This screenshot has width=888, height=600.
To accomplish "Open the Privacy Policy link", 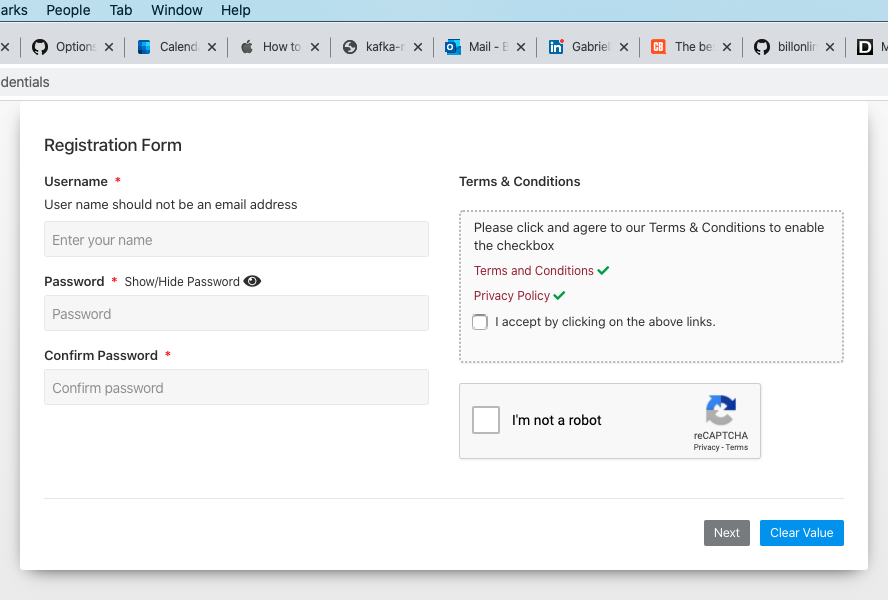I will click(x=512, y=296).
